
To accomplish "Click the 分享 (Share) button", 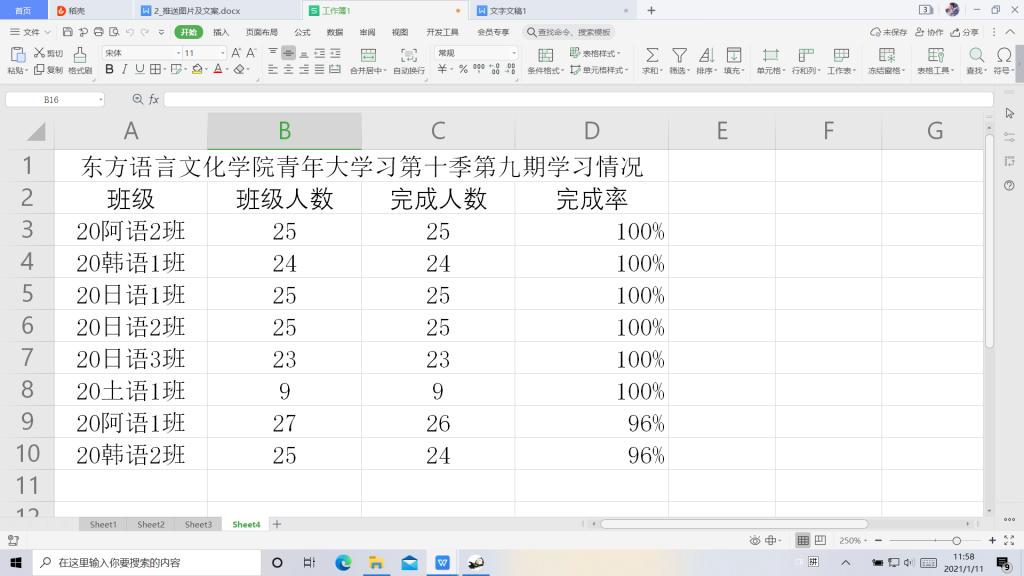I will [x=966, y=32].
